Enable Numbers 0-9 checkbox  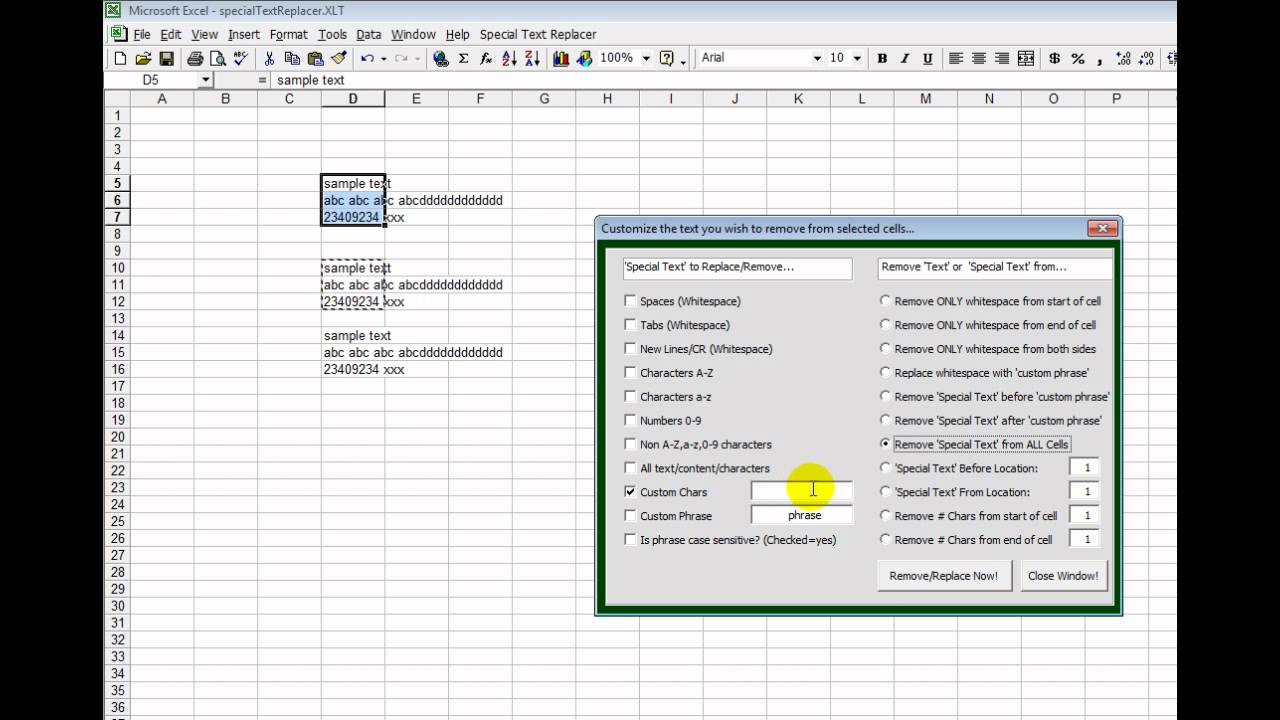coord(630,421)
